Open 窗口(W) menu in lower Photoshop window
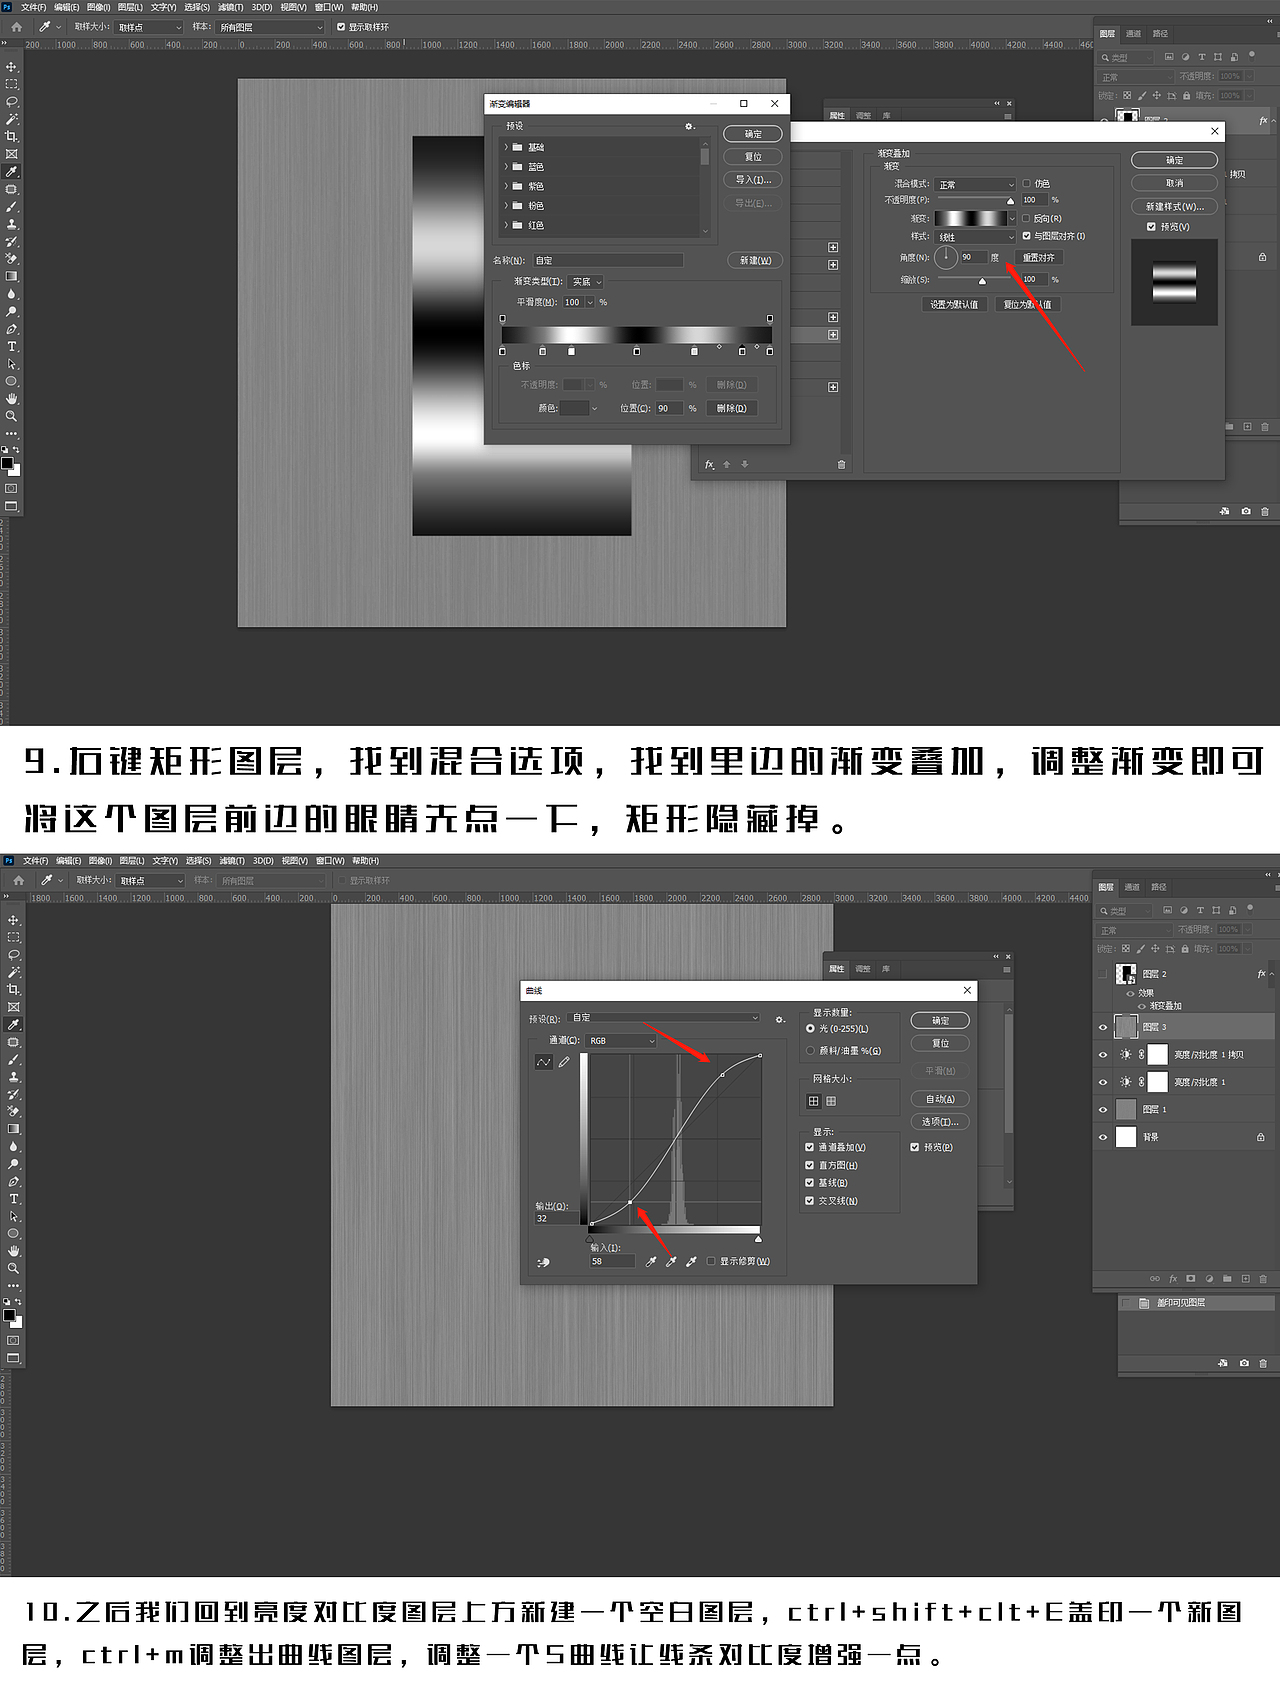 click(330, 861)
